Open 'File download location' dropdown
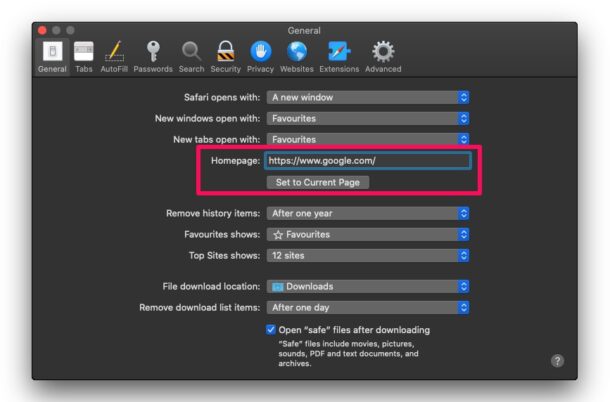610x402 pixels. pyautogui.click(x=368, y=286)
